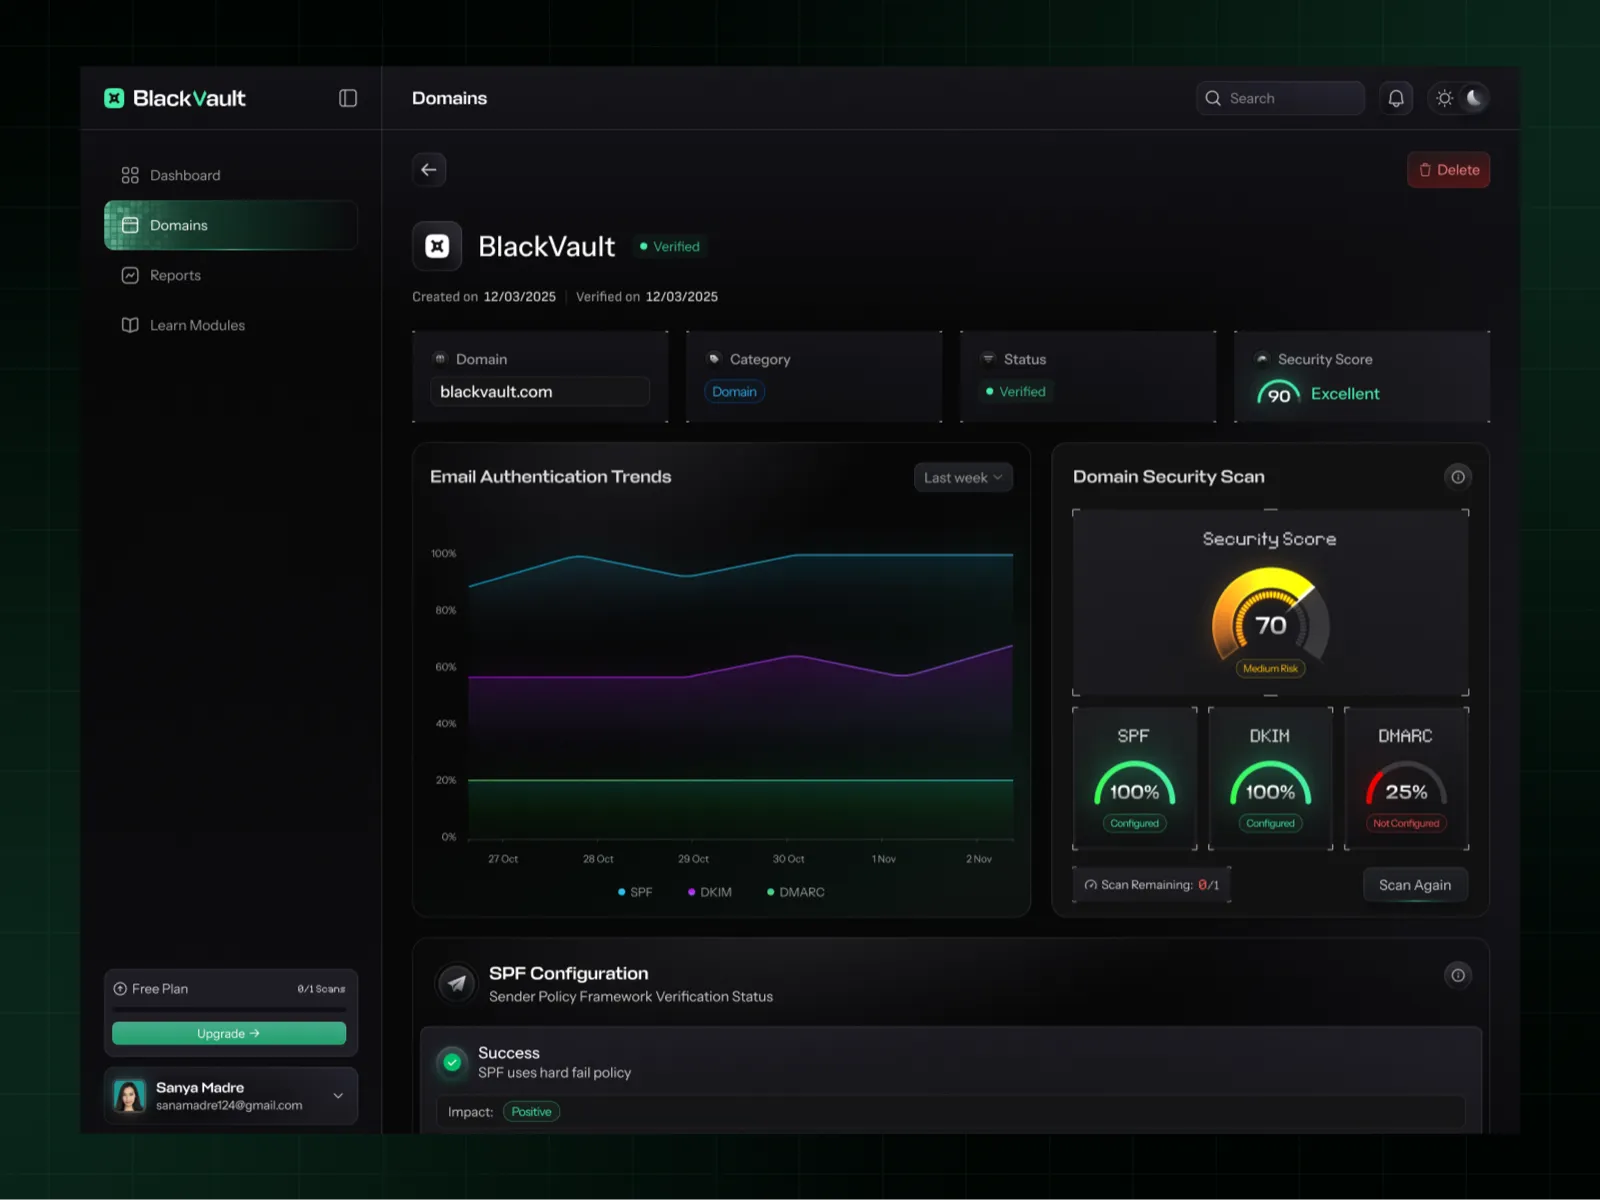Click the security score 70 gauge

(1270, 615)
